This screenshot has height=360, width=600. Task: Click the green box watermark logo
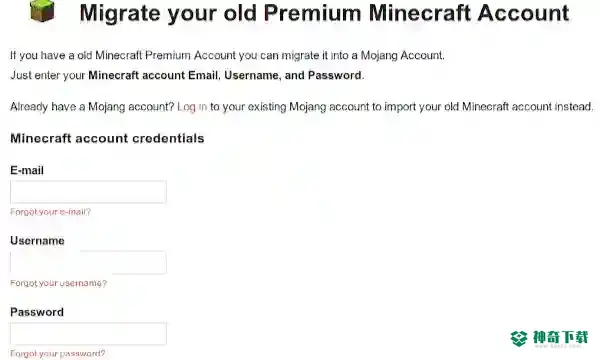pos(519,338)
